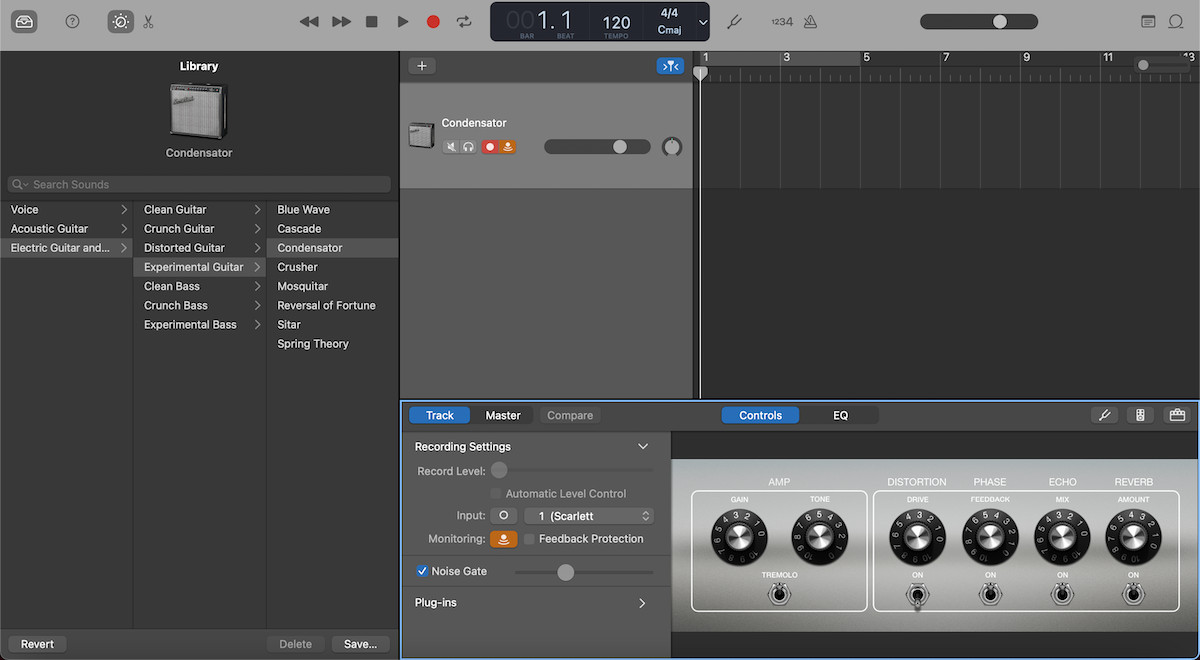Toggle the Catch playhead button
The height and width of the screenshot is (660, 1200).
670,66
